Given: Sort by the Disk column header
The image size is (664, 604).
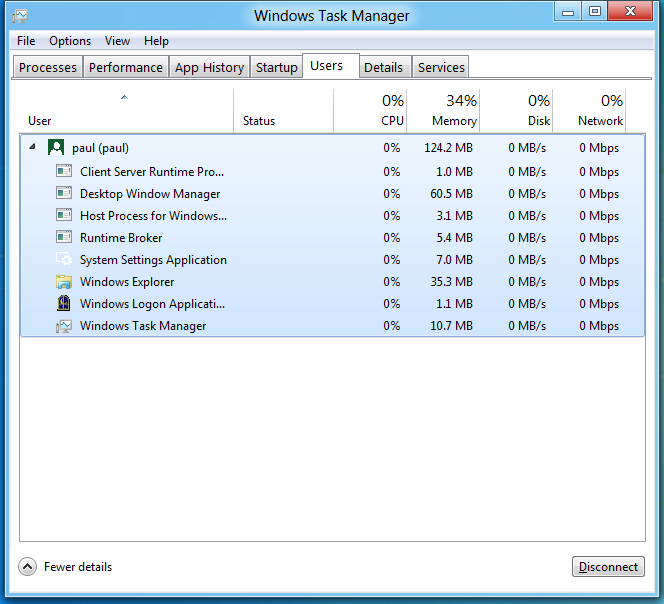Looking at the screenshot, I should click(516, 111).
